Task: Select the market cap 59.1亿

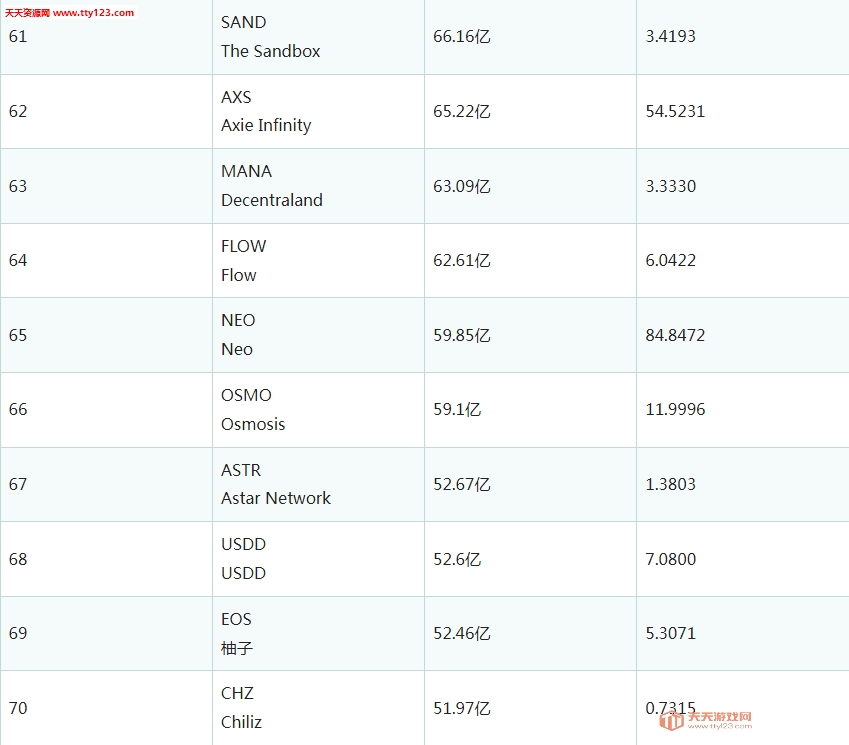Action: click(x=457, y=409)
